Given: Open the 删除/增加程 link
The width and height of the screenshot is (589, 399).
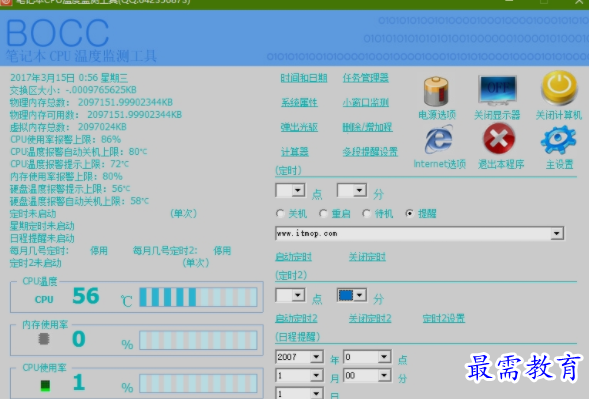Looking at the screenshot, I should click(x=367, y=127).
